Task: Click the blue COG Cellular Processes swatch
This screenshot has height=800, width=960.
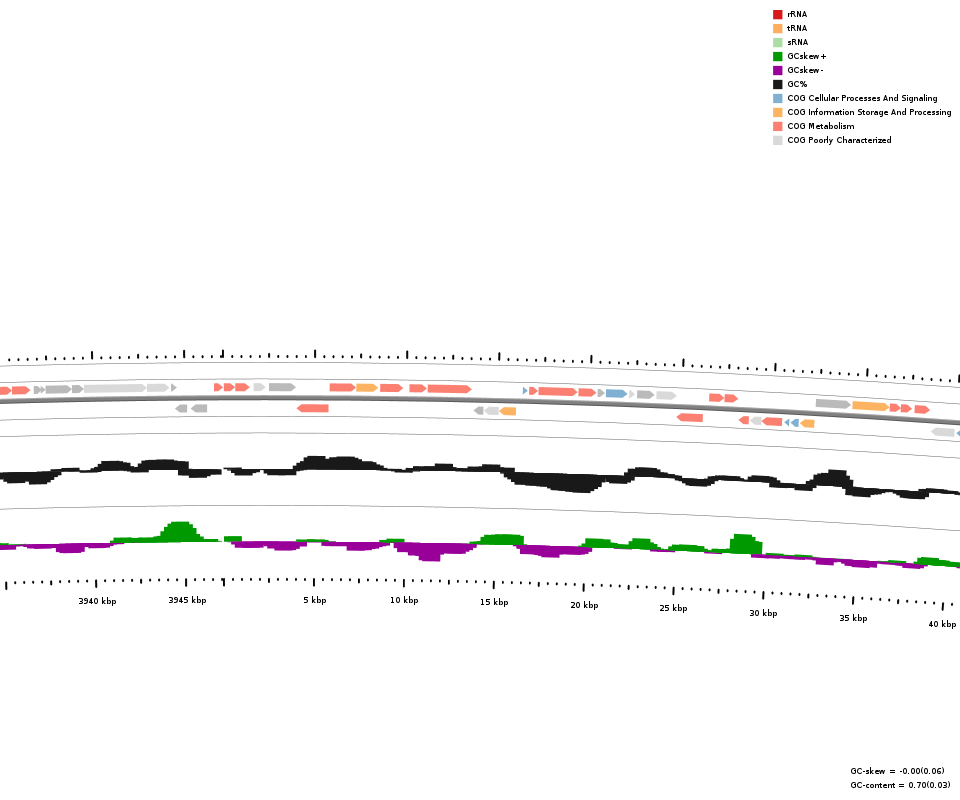Action: 778,99
